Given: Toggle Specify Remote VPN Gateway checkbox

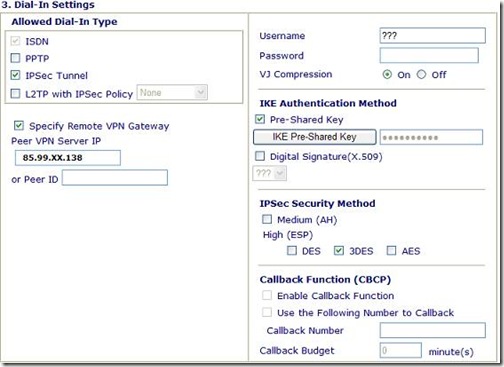Looking at the screenshot, I should [19, 126].
